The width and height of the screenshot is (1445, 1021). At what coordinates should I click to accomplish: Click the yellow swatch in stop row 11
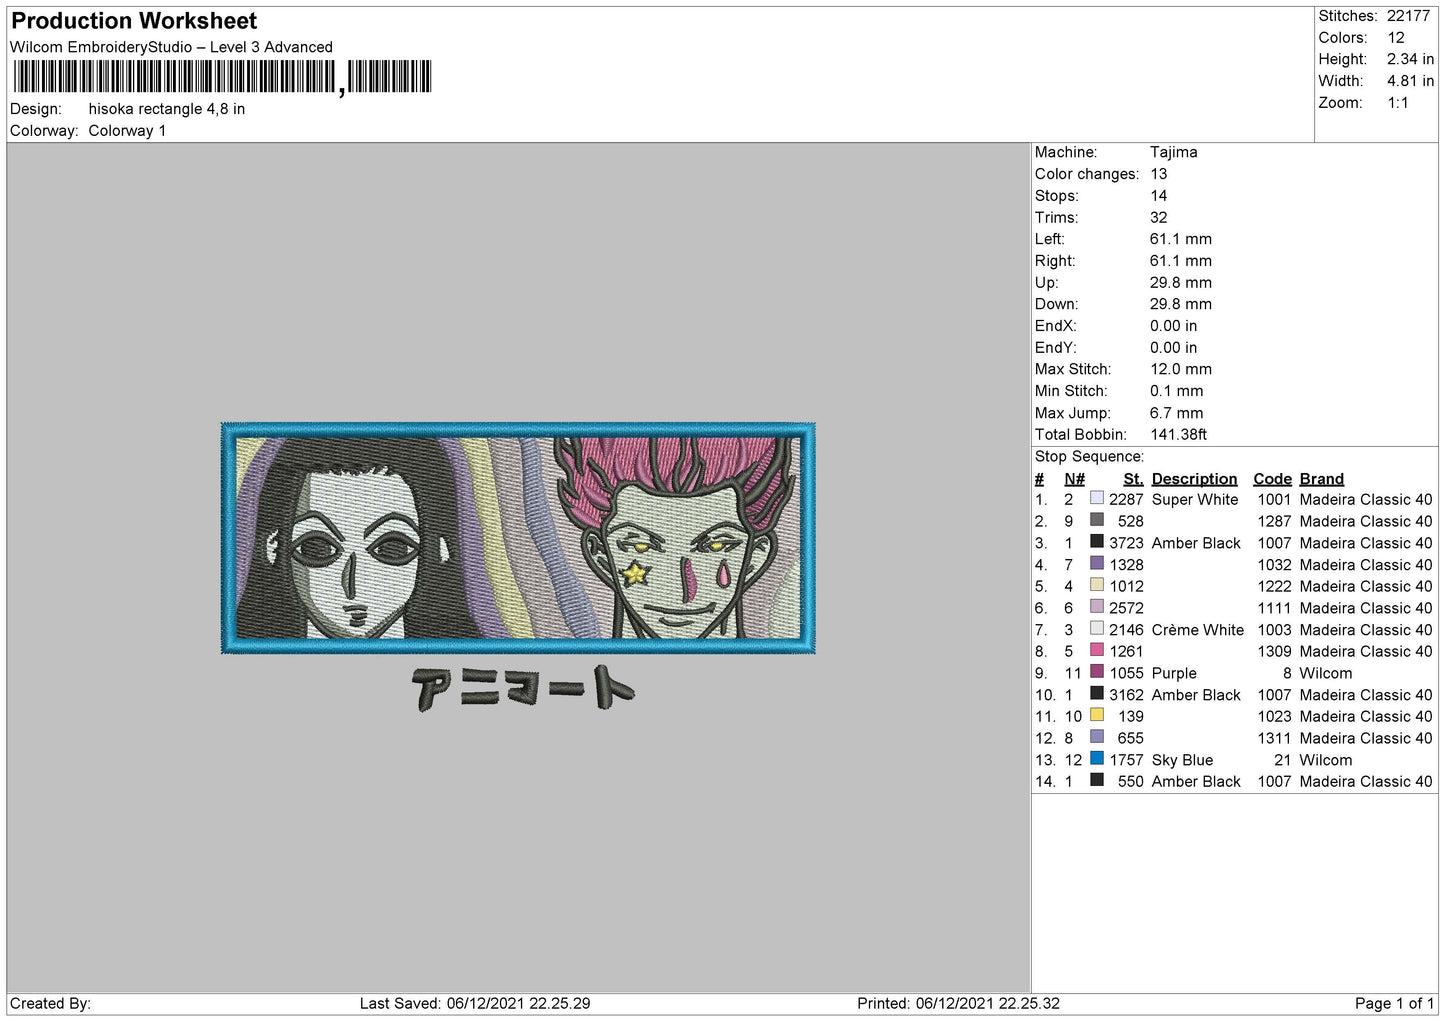click(x=1097, y=715)
